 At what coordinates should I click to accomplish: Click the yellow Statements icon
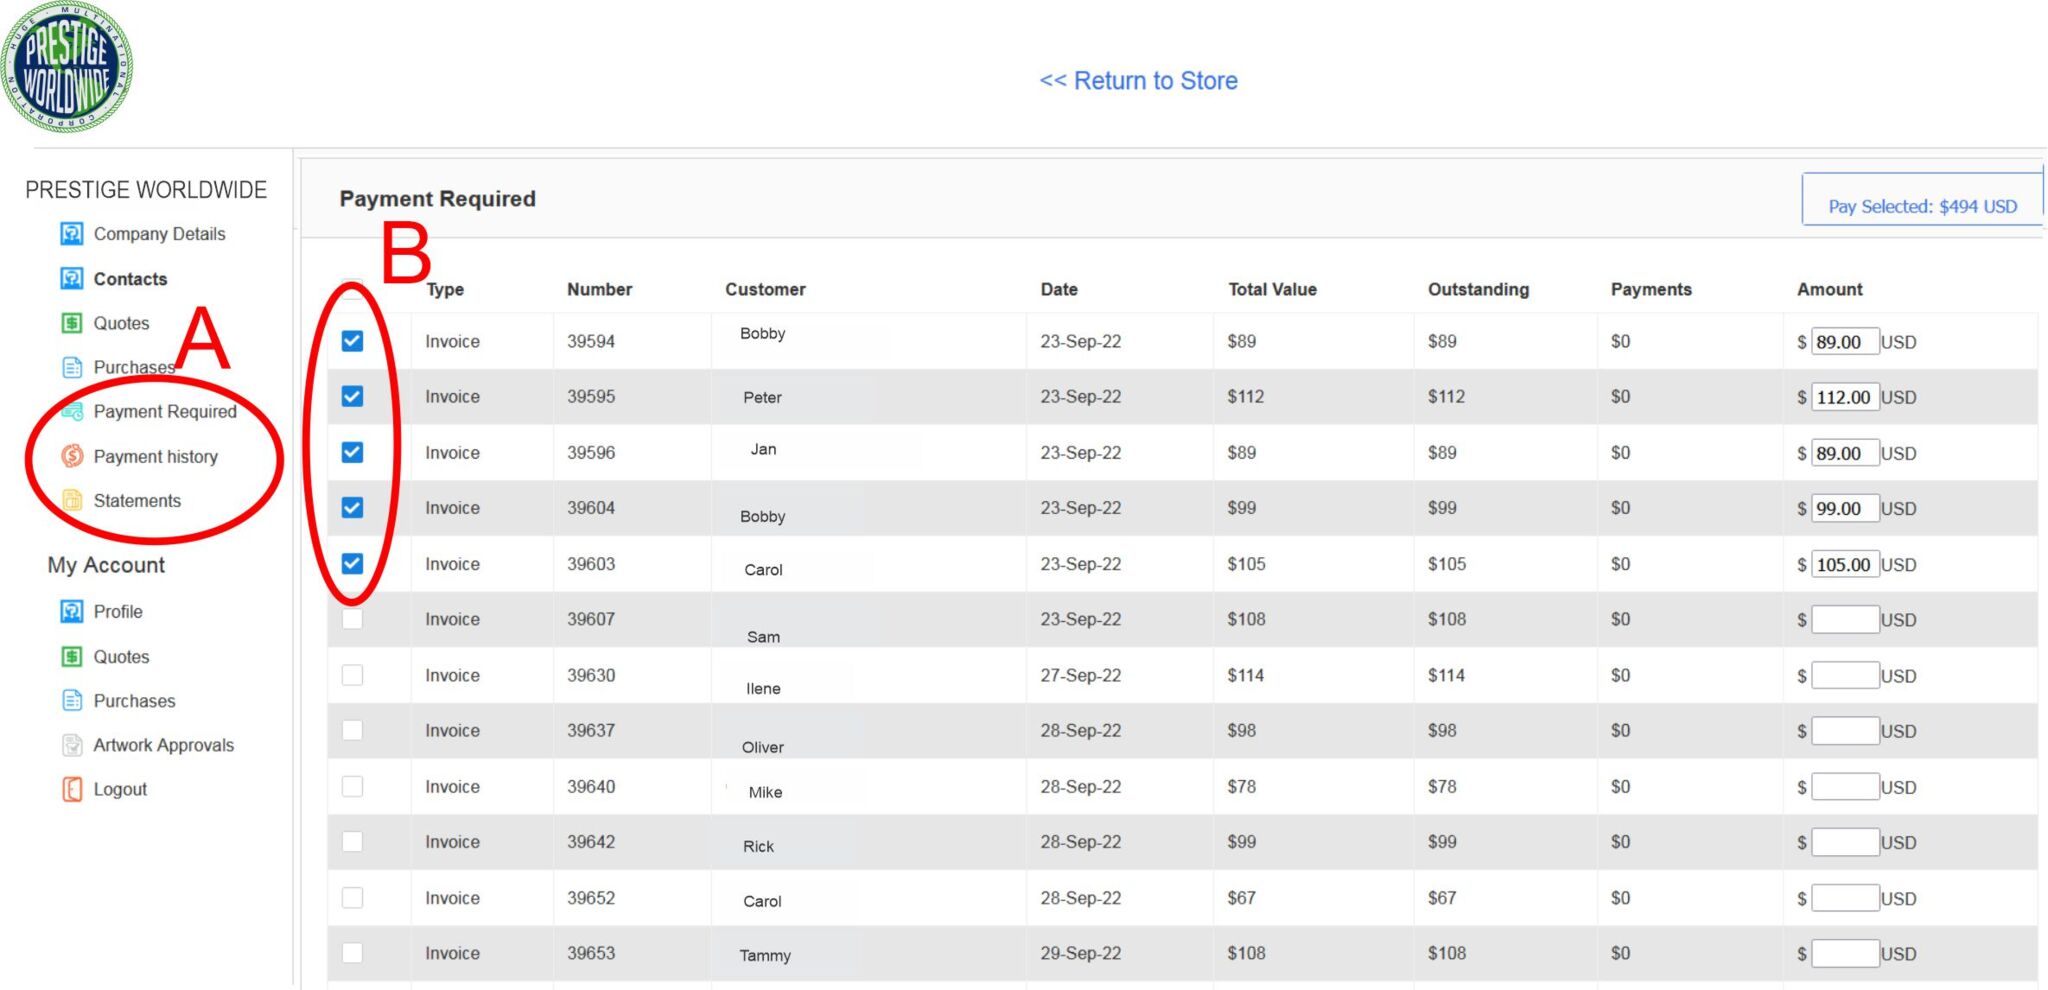72,501
